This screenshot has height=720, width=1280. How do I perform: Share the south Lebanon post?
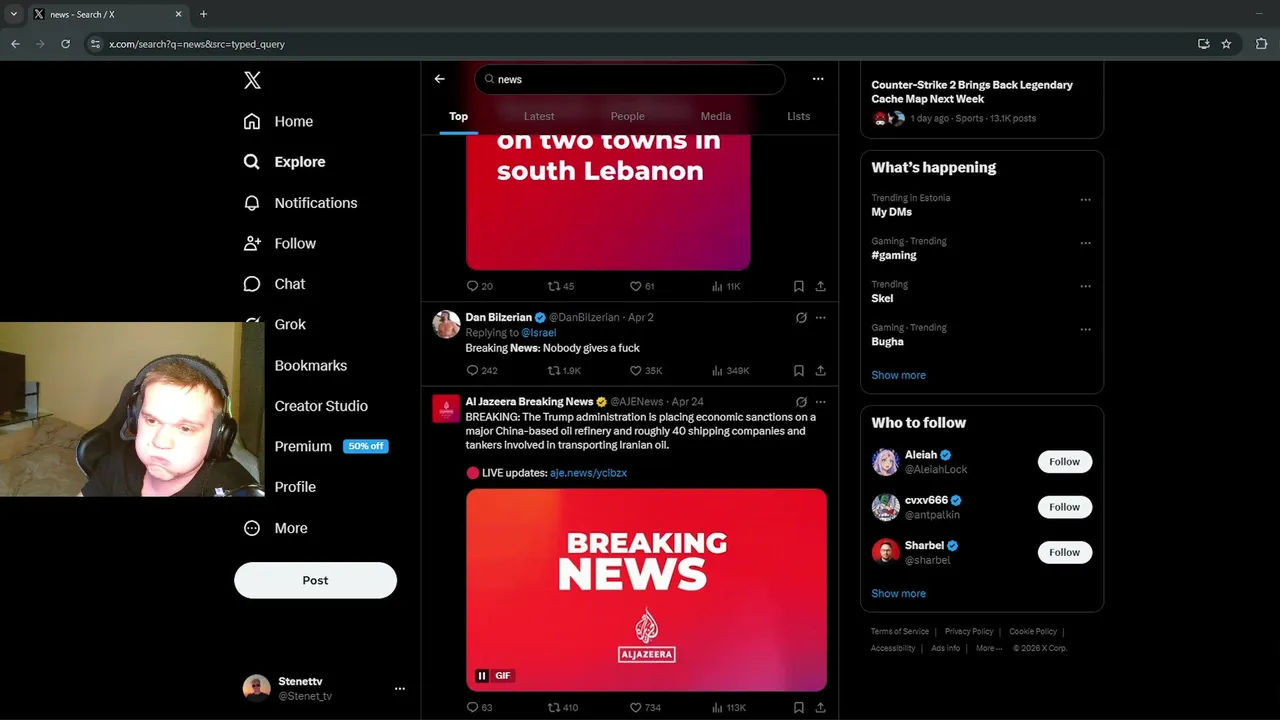pyautogui.click(x=820, y=286)
